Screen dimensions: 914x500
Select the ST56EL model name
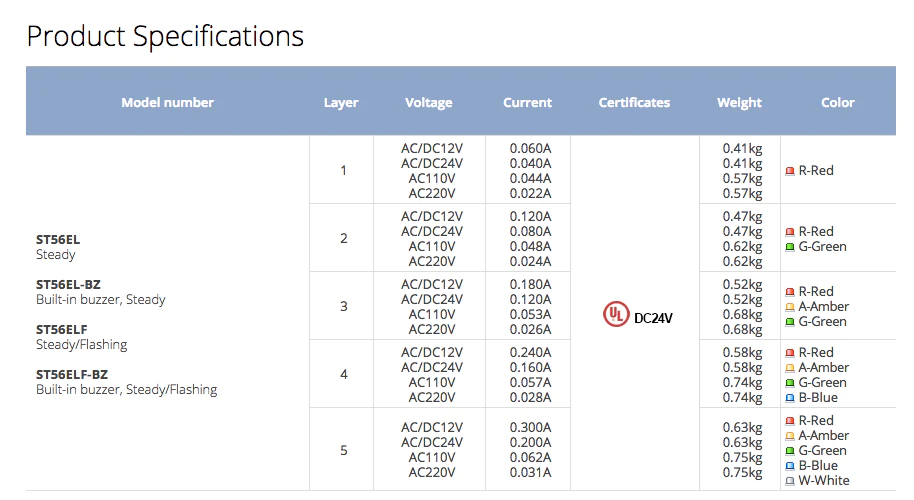(x=58, y=240)
